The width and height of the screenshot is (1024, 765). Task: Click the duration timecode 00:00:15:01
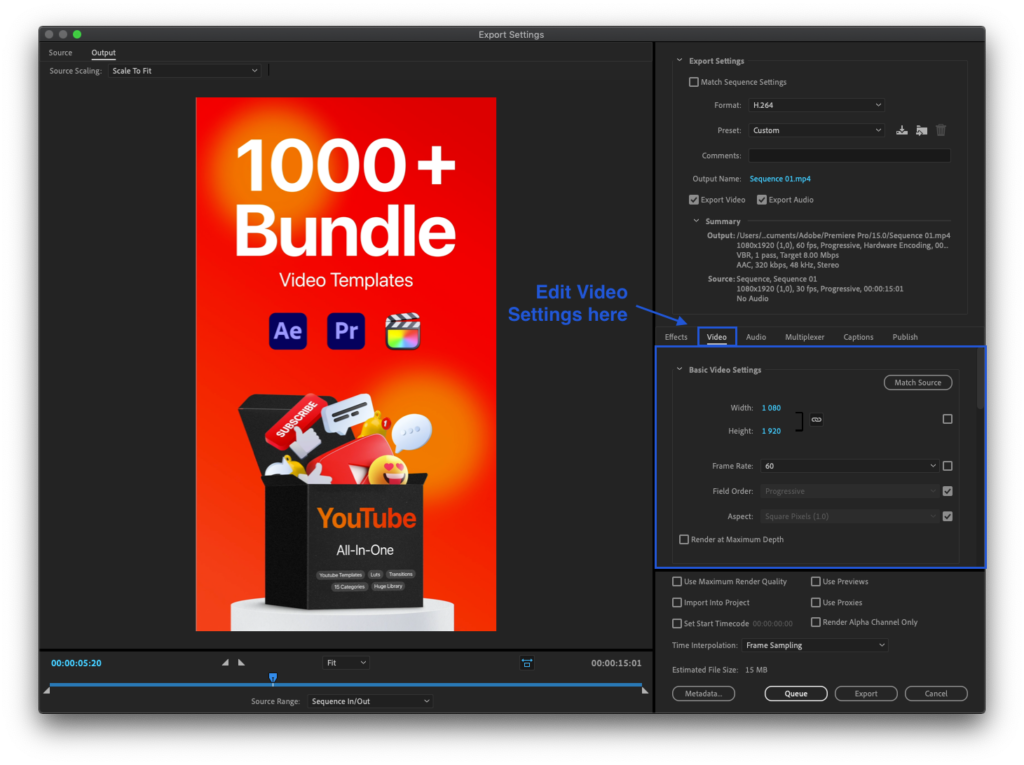[x=616, y=663]
